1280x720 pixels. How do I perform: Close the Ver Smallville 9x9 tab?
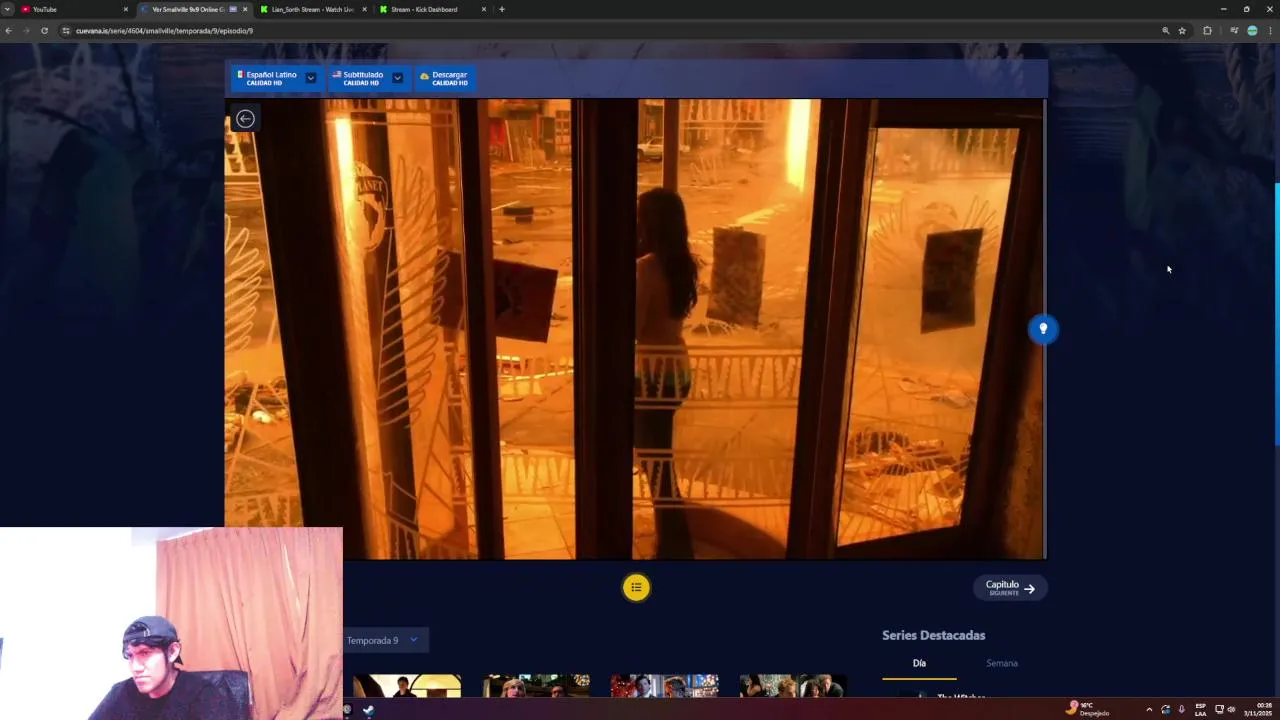pos(245,9)
